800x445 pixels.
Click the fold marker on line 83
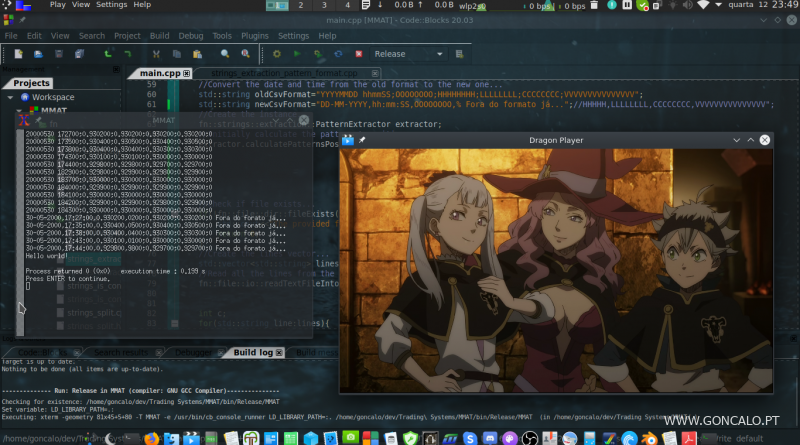(x=174, y=324)
